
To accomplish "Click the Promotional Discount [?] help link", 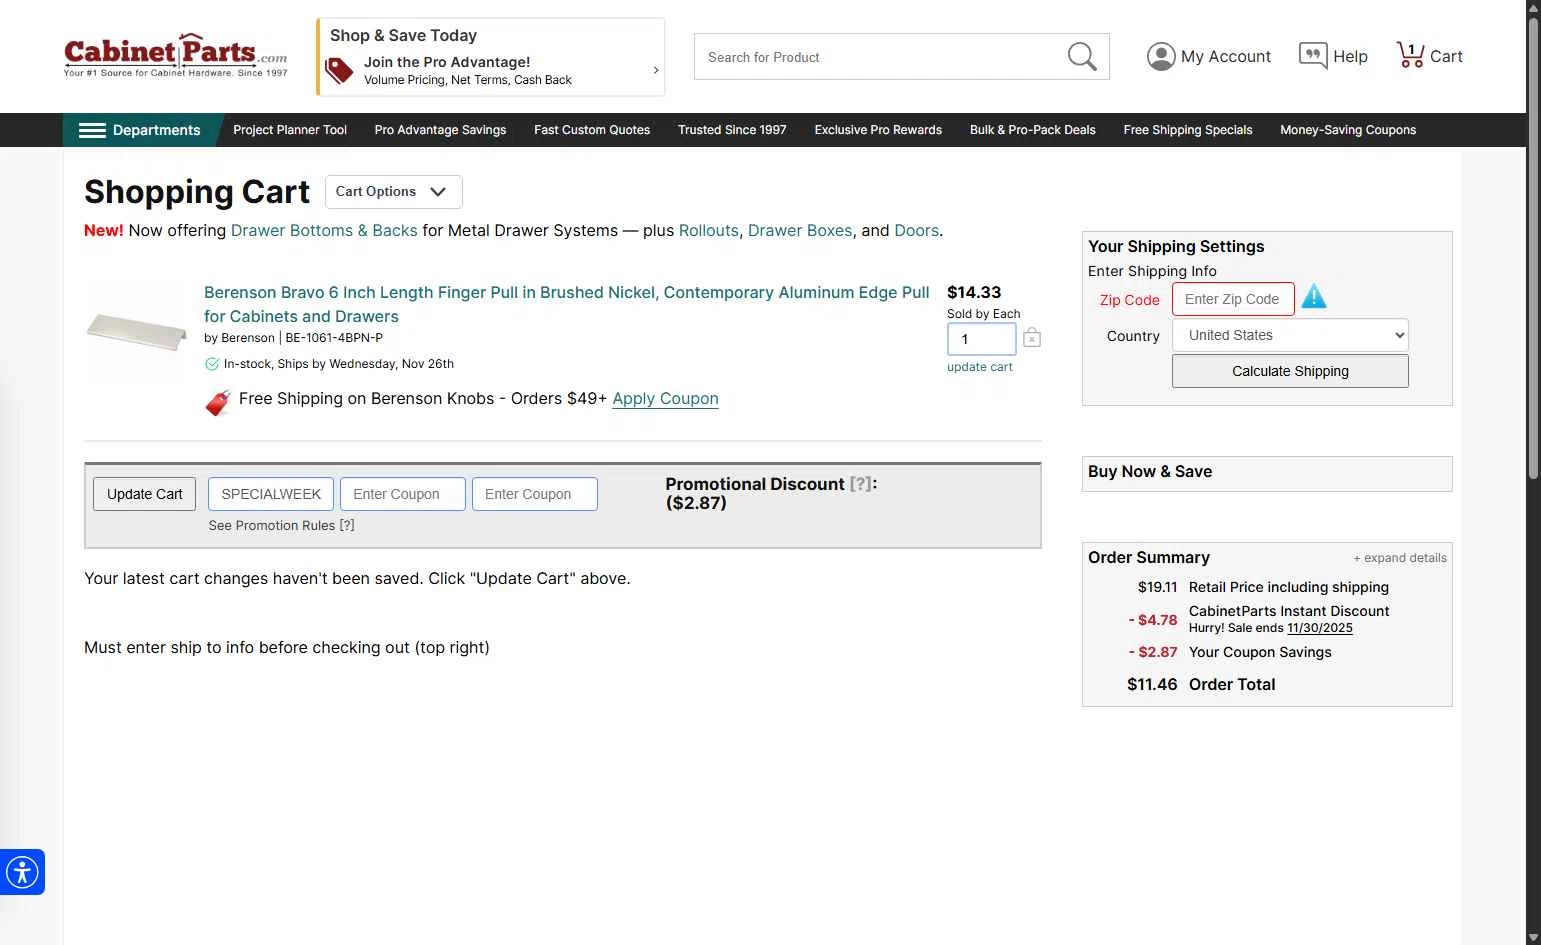I will pyautogui.click(x=860, y=484).
